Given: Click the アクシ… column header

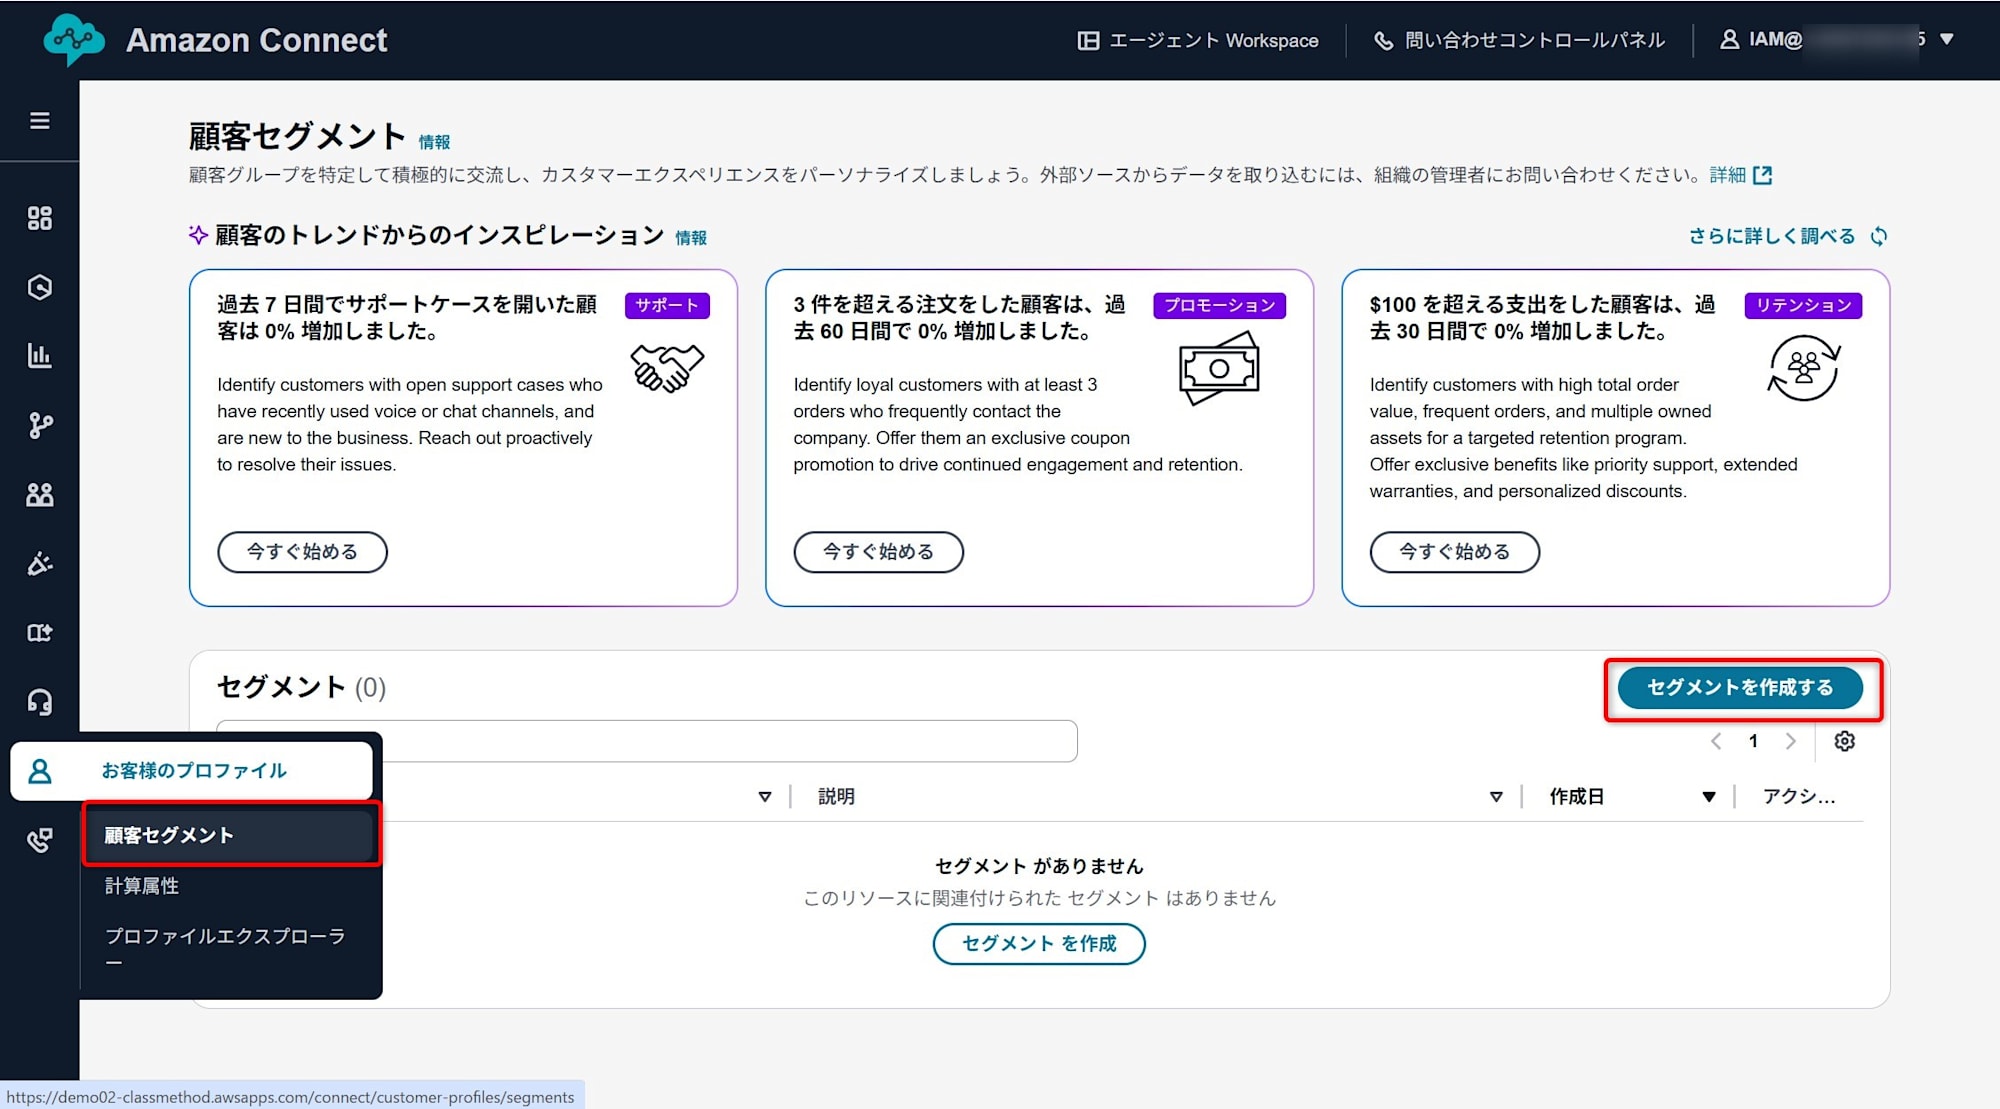Looking at the screenshot, I should pos(1799,797).
